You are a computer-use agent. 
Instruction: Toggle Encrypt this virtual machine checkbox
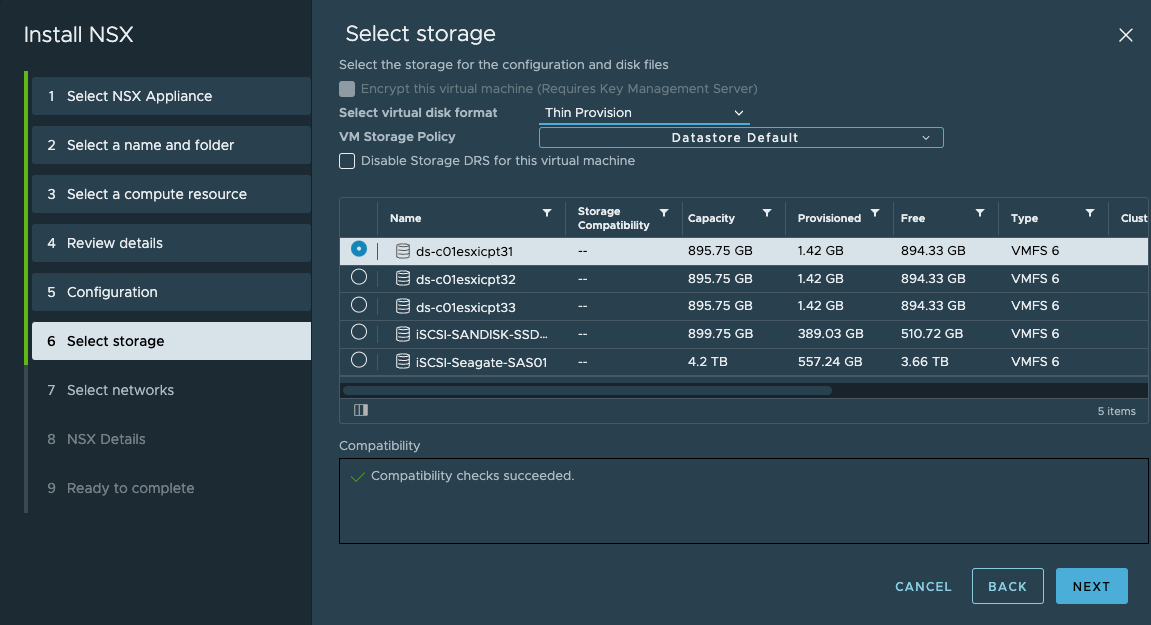[x=347, y=89]
